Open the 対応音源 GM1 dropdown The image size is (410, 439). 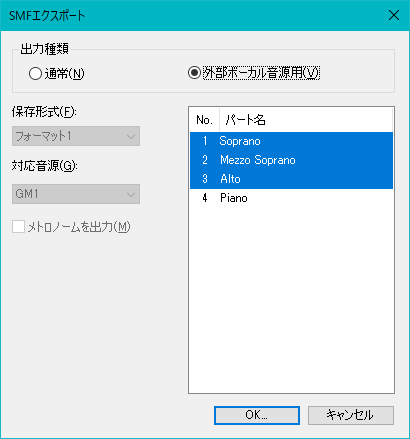click(x=76, y=194)
